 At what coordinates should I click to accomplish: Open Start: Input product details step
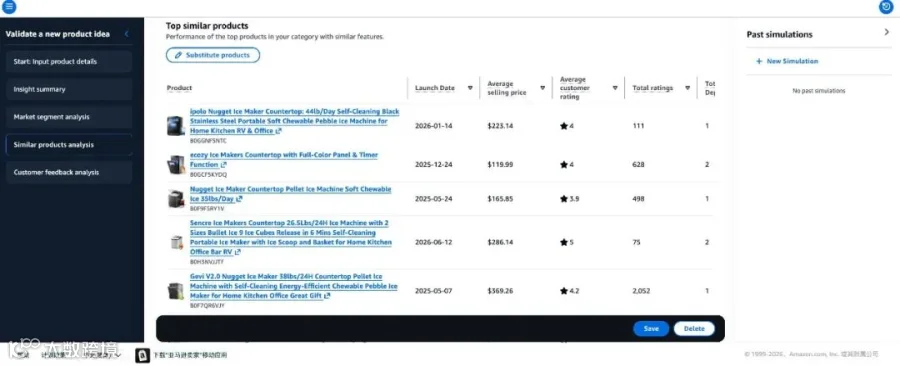[x=69, y=61]
